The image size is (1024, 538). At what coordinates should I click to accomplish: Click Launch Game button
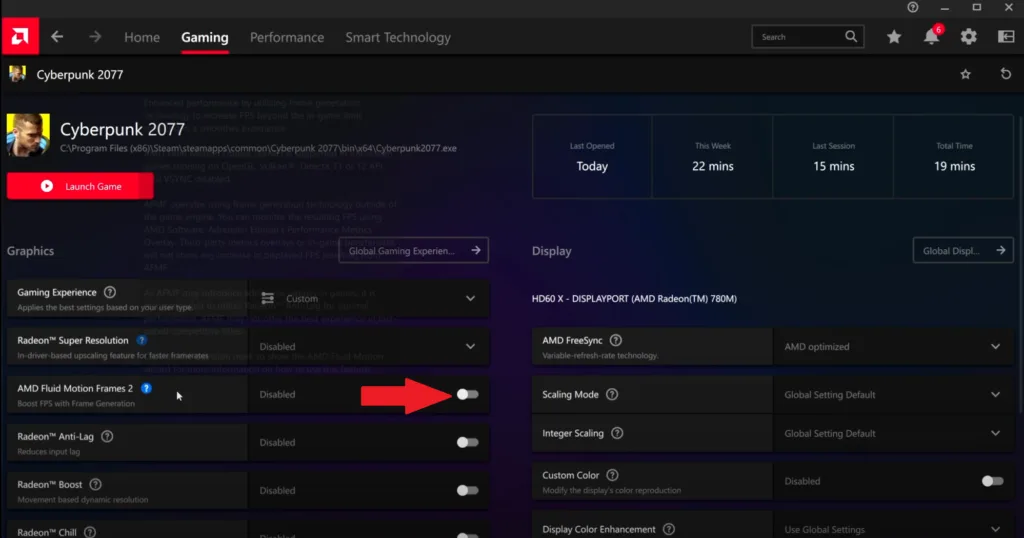[80, 186]
